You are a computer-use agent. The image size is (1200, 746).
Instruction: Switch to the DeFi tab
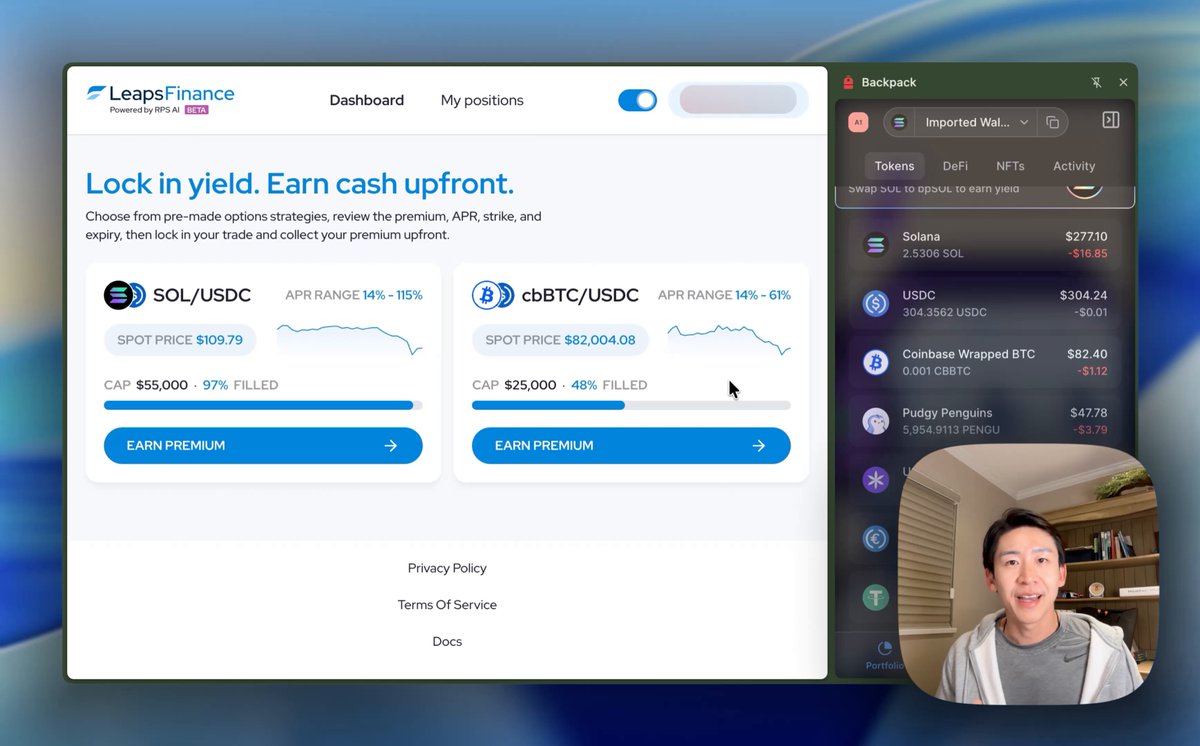pyautogui.click(x=955, y=166)
